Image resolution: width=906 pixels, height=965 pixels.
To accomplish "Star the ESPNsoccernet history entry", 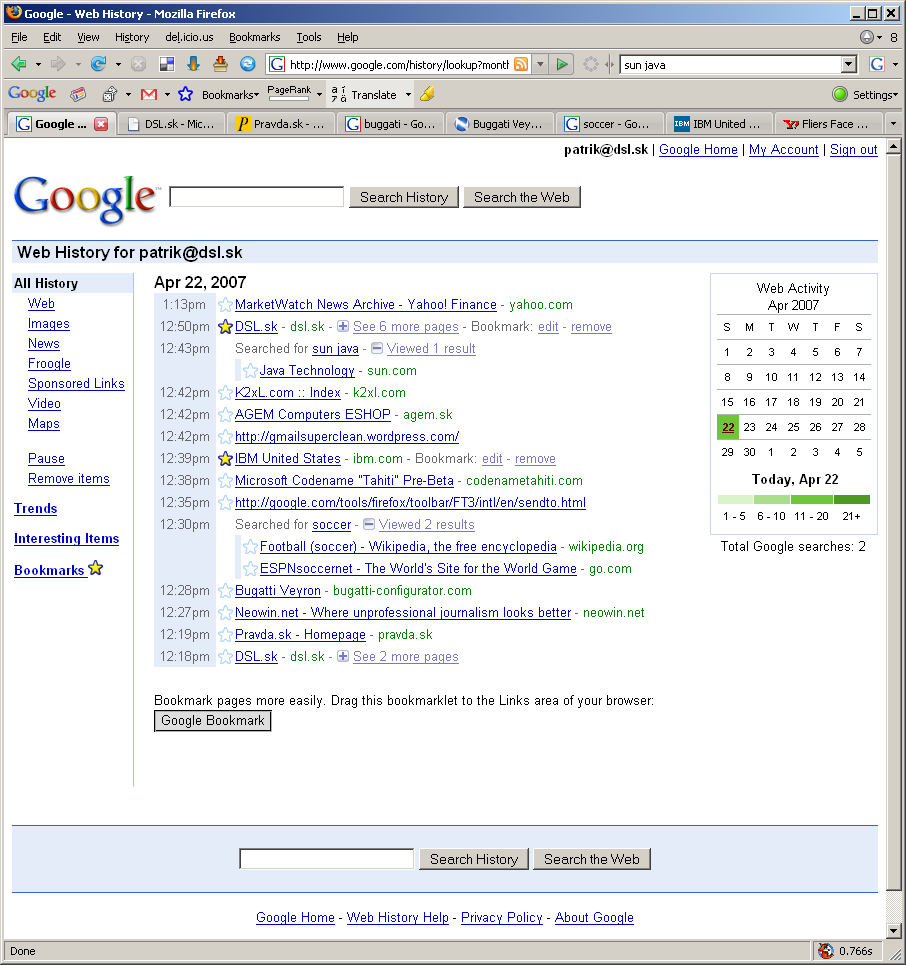I will tap(250, 569).
